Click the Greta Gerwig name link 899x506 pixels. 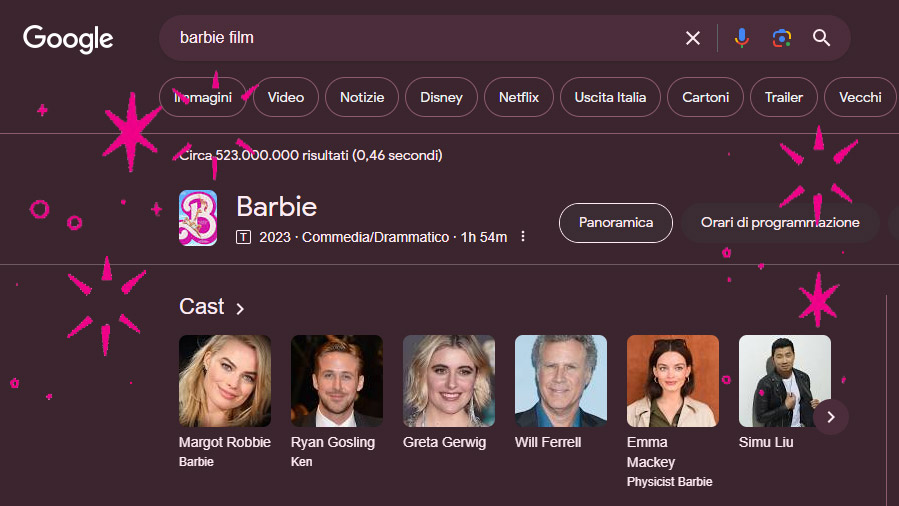444,442
